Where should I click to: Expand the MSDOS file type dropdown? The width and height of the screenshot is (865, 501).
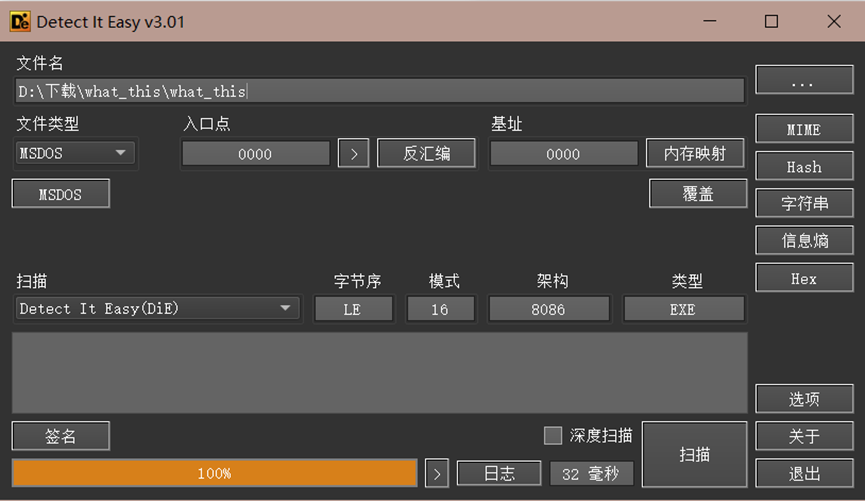(x=75, y=153)
